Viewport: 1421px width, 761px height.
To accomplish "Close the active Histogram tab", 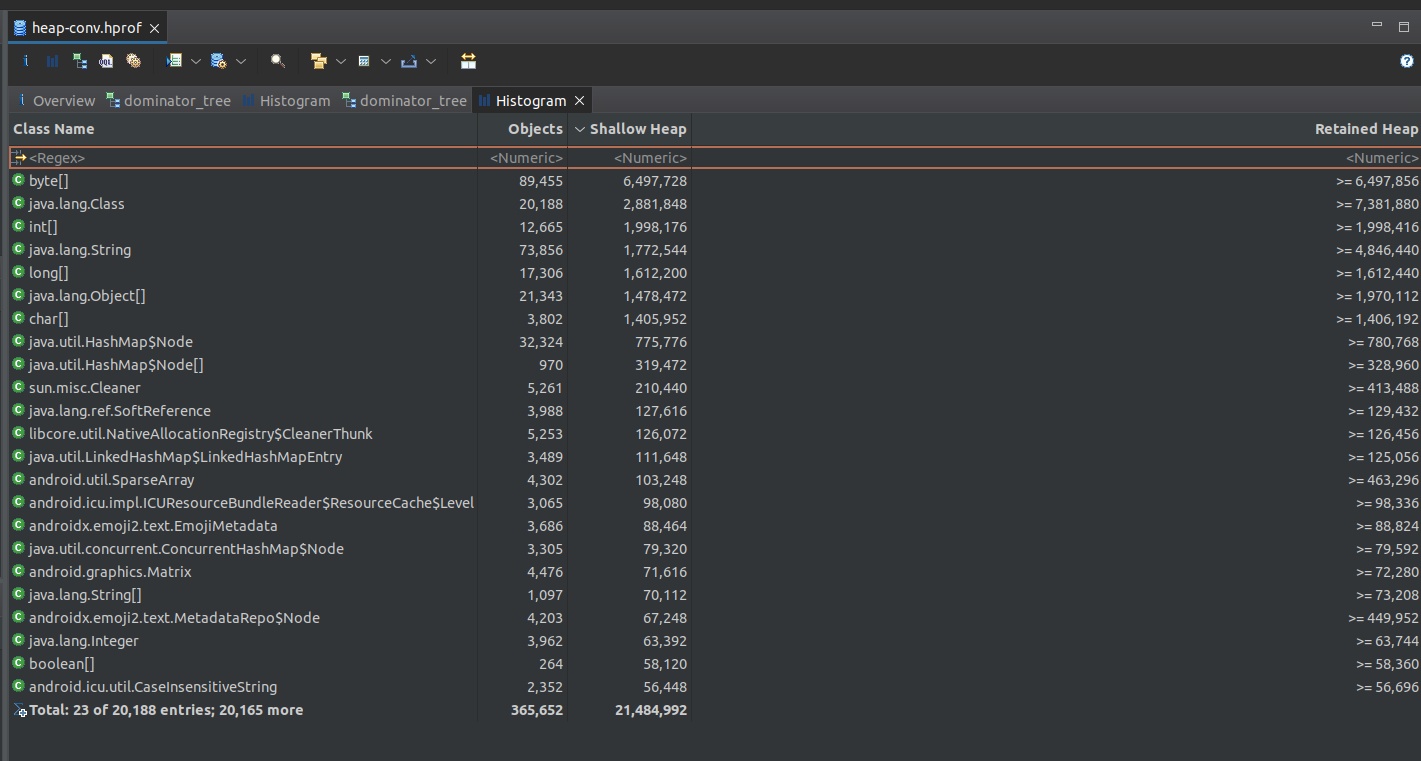I will pos(579,101).
